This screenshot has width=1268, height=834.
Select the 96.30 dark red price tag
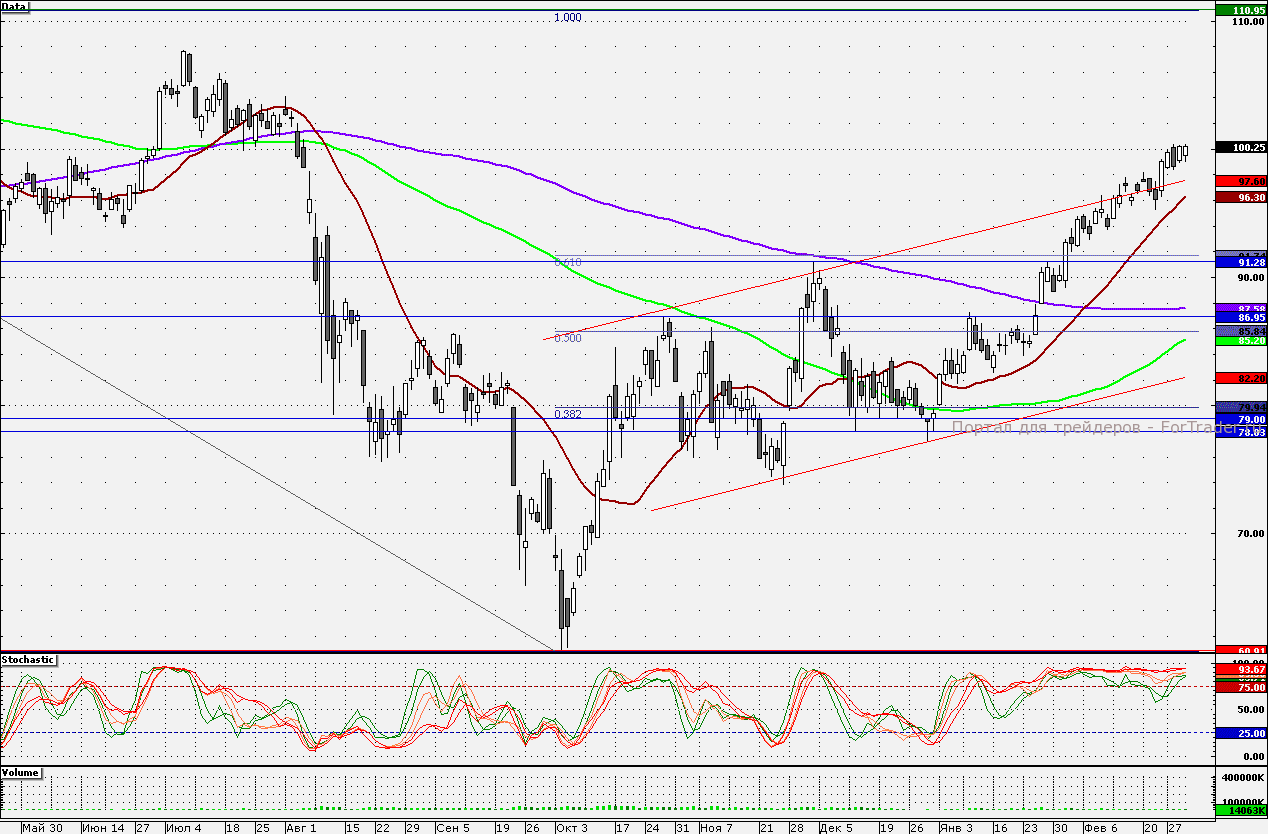[x=1240, y=198]
